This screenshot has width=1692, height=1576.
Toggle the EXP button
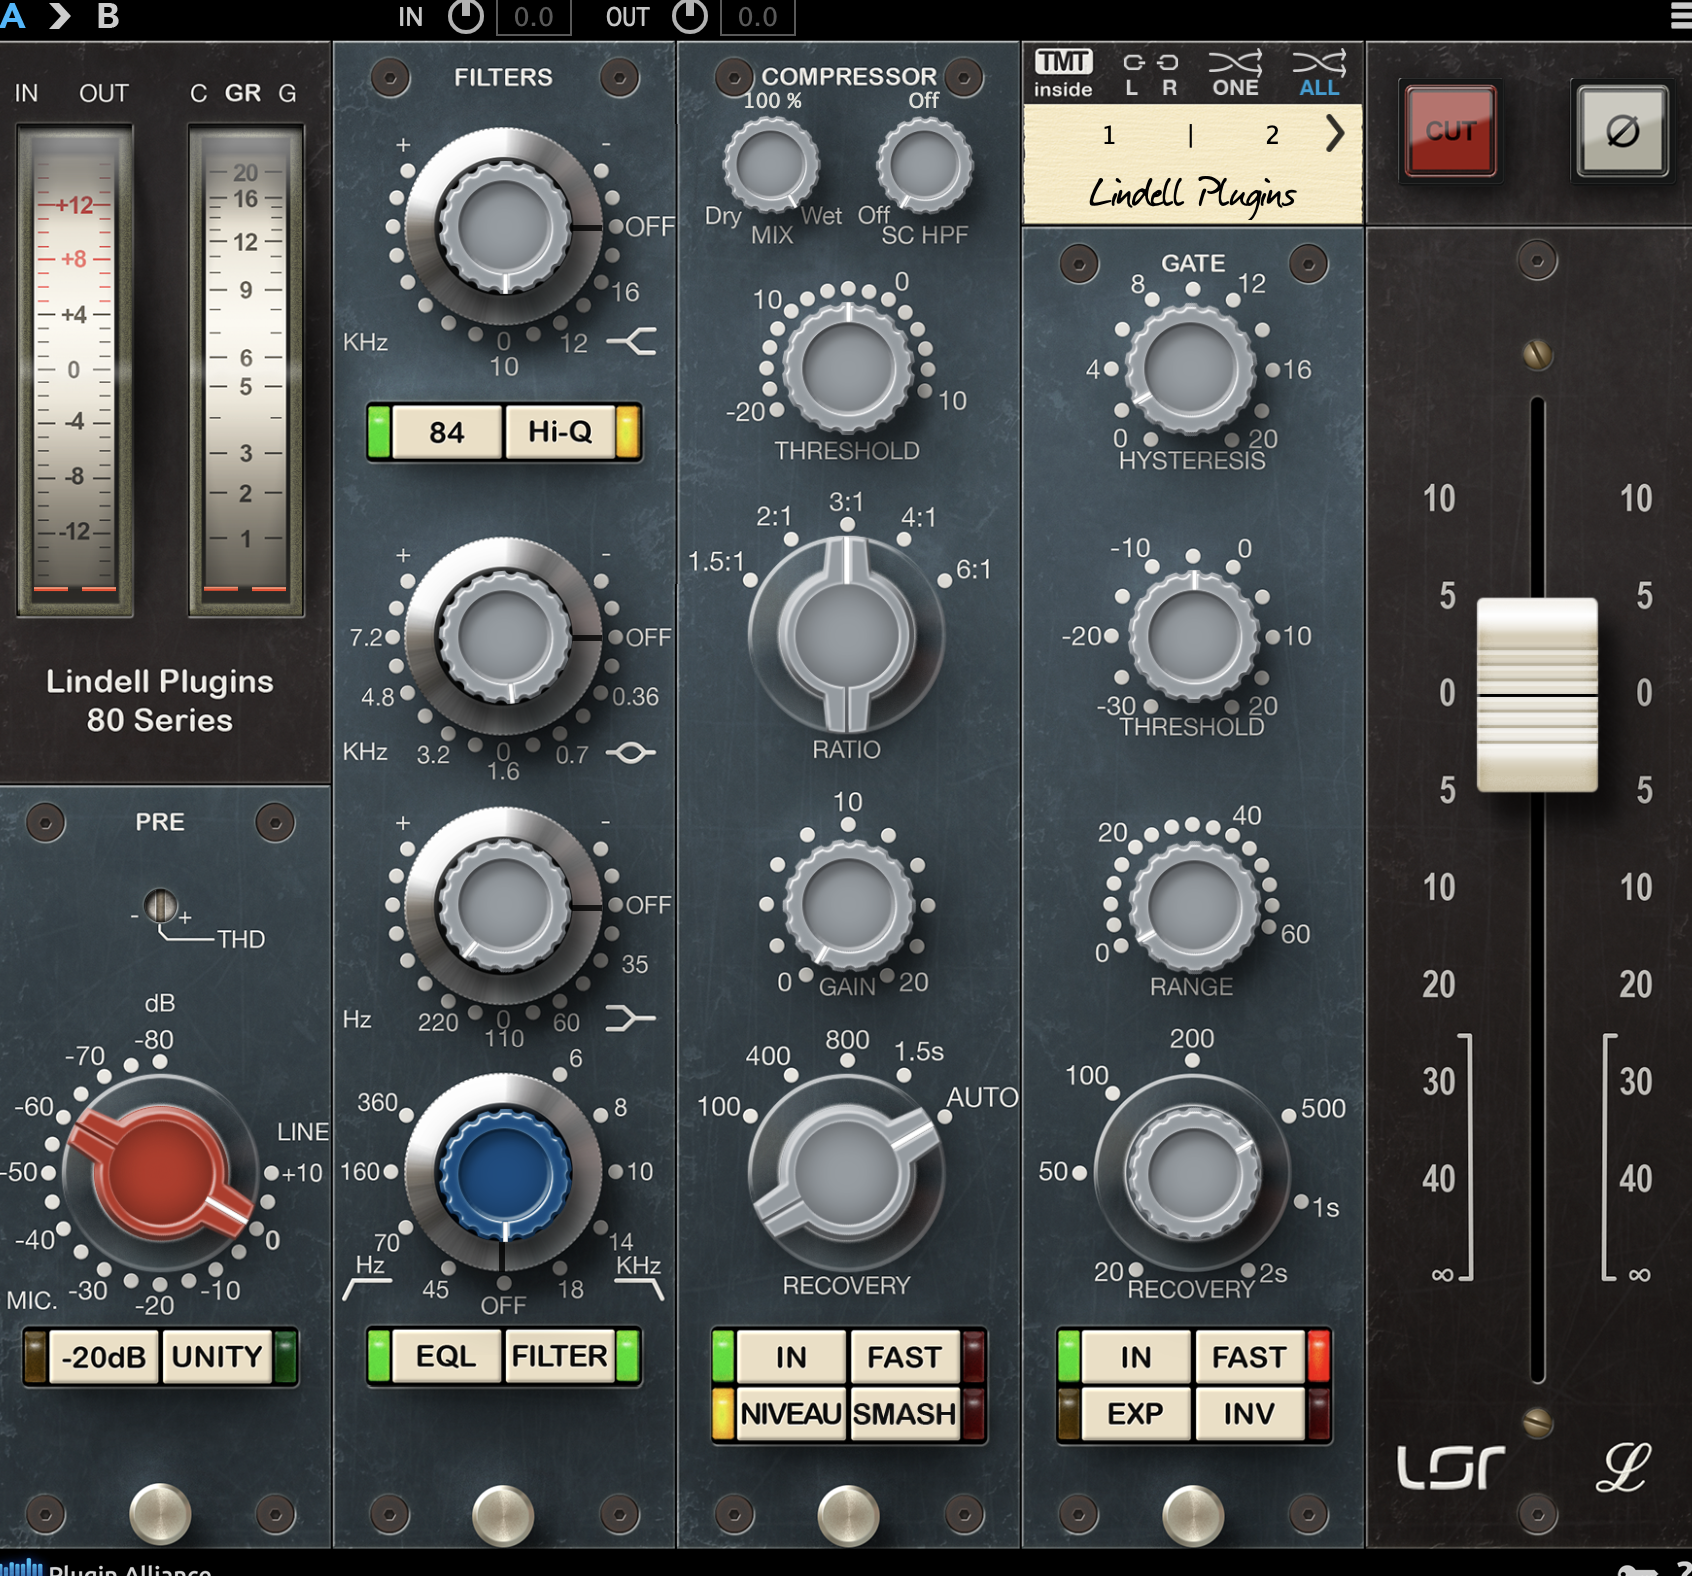click(1136, 1414)
